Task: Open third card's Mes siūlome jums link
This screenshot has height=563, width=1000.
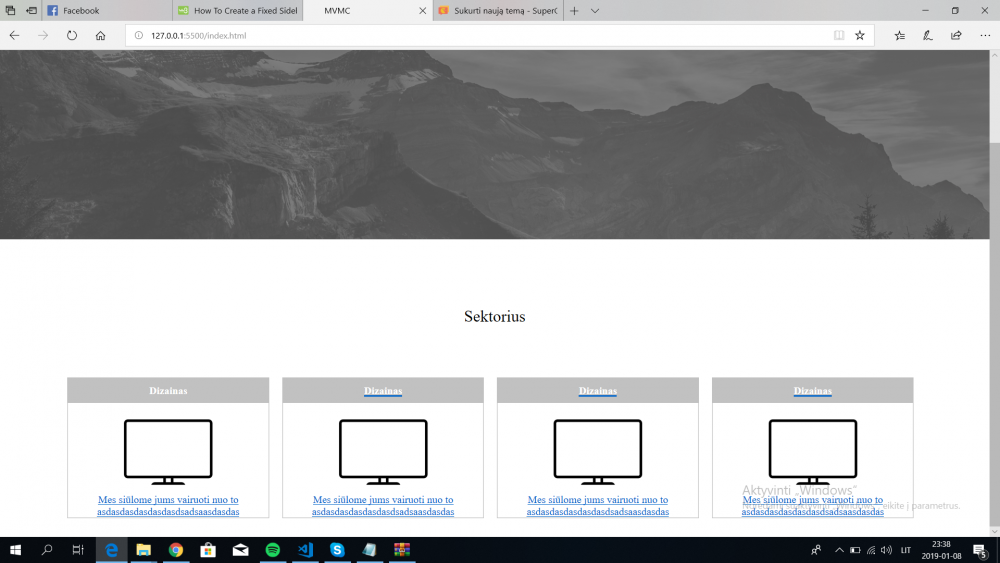Action: [598, 506]
